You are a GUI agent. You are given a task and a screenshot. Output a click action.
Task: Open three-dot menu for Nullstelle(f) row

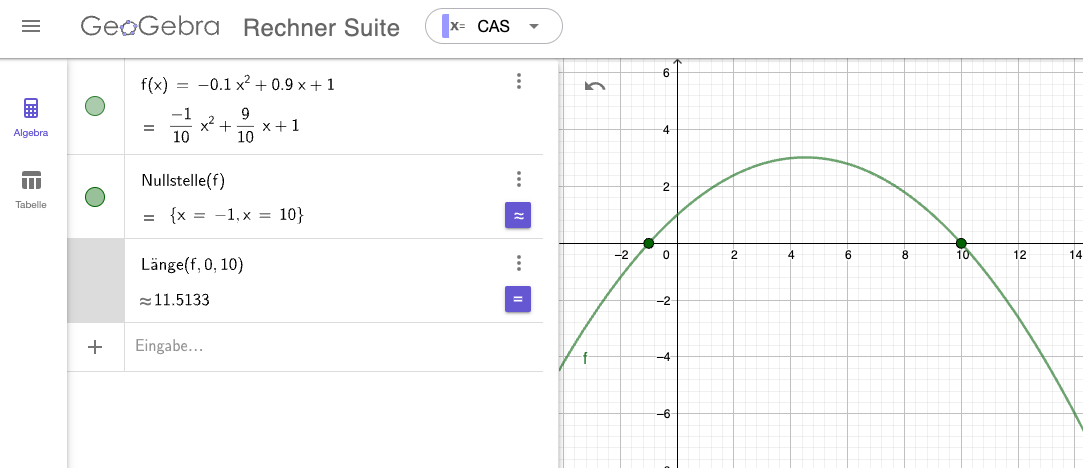point(519,179)
